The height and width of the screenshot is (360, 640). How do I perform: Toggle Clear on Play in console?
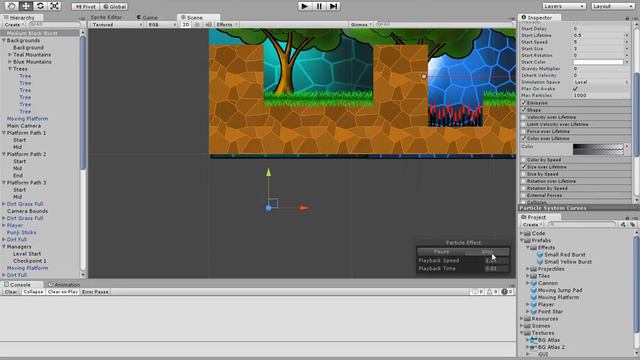(62, 292)
